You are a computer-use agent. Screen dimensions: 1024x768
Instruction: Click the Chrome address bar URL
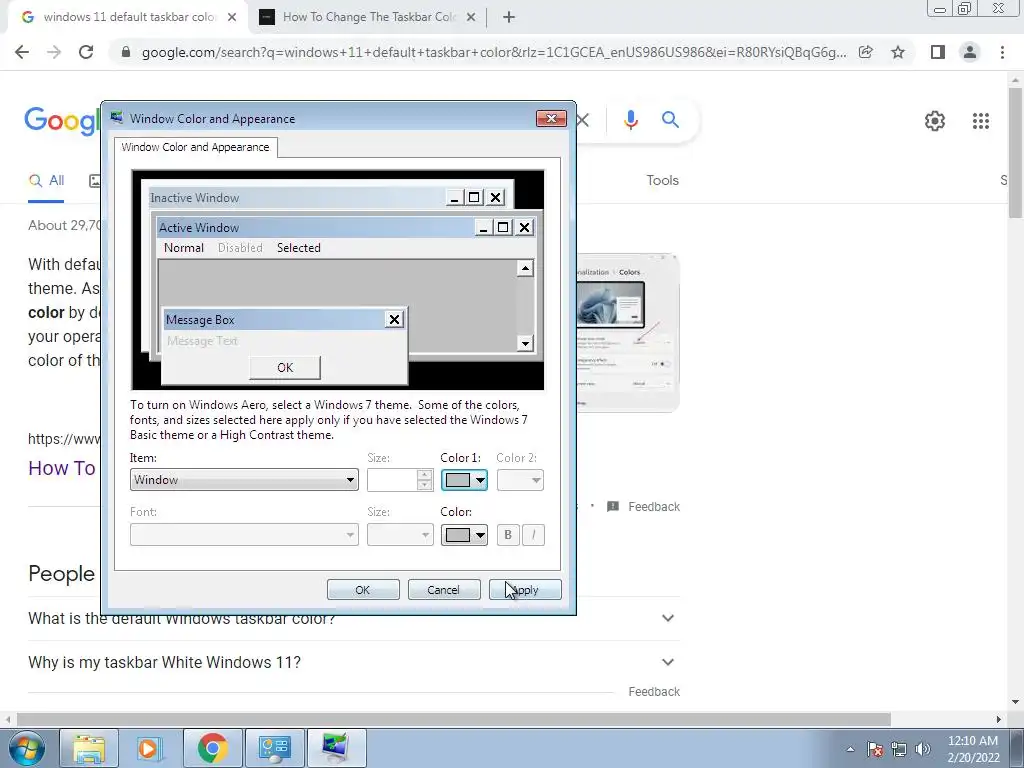point(494,52)
